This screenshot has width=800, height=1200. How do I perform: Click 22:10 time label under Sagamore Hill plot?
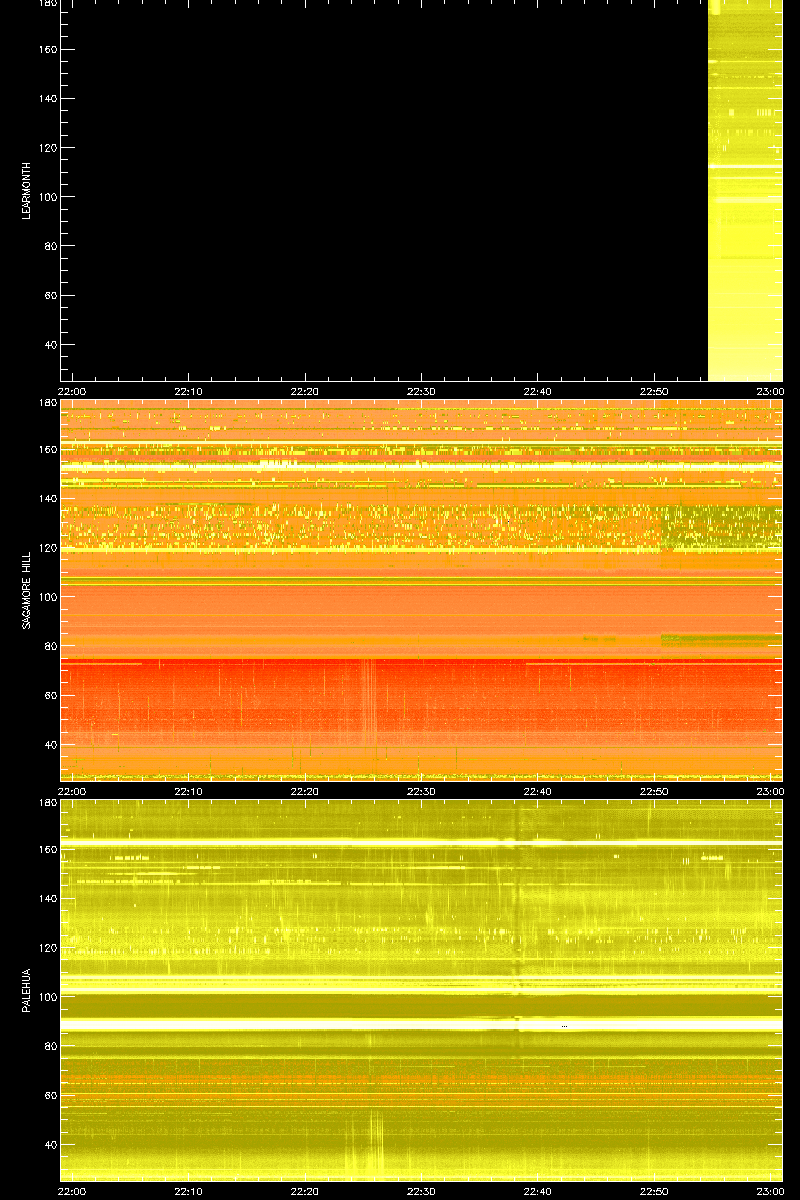pos(189,791)
